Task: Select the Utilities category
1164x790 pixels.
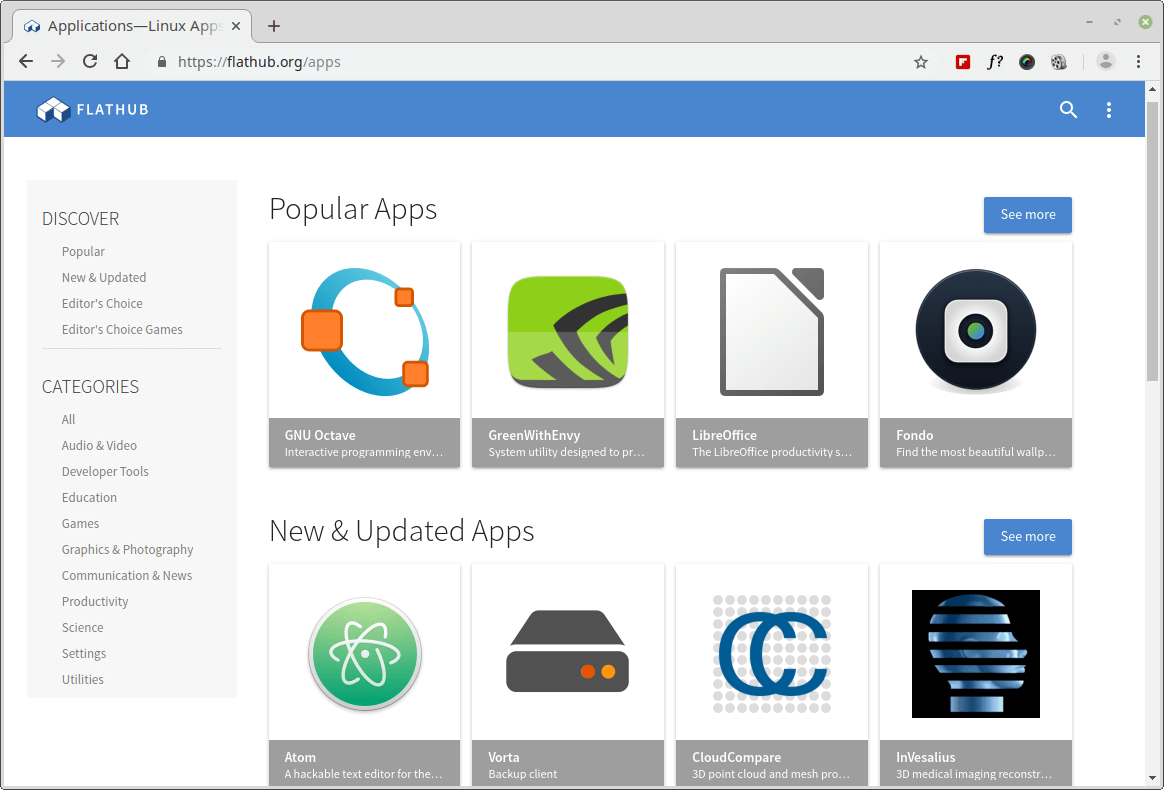Action: pos(82,679)
